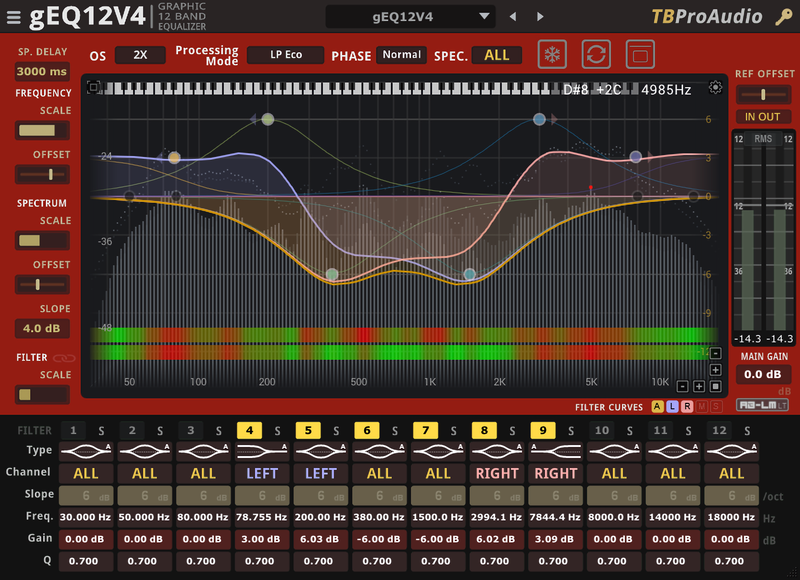
Task: Click the "gEQ12V4" plugin title
Action: pos(87,17)
